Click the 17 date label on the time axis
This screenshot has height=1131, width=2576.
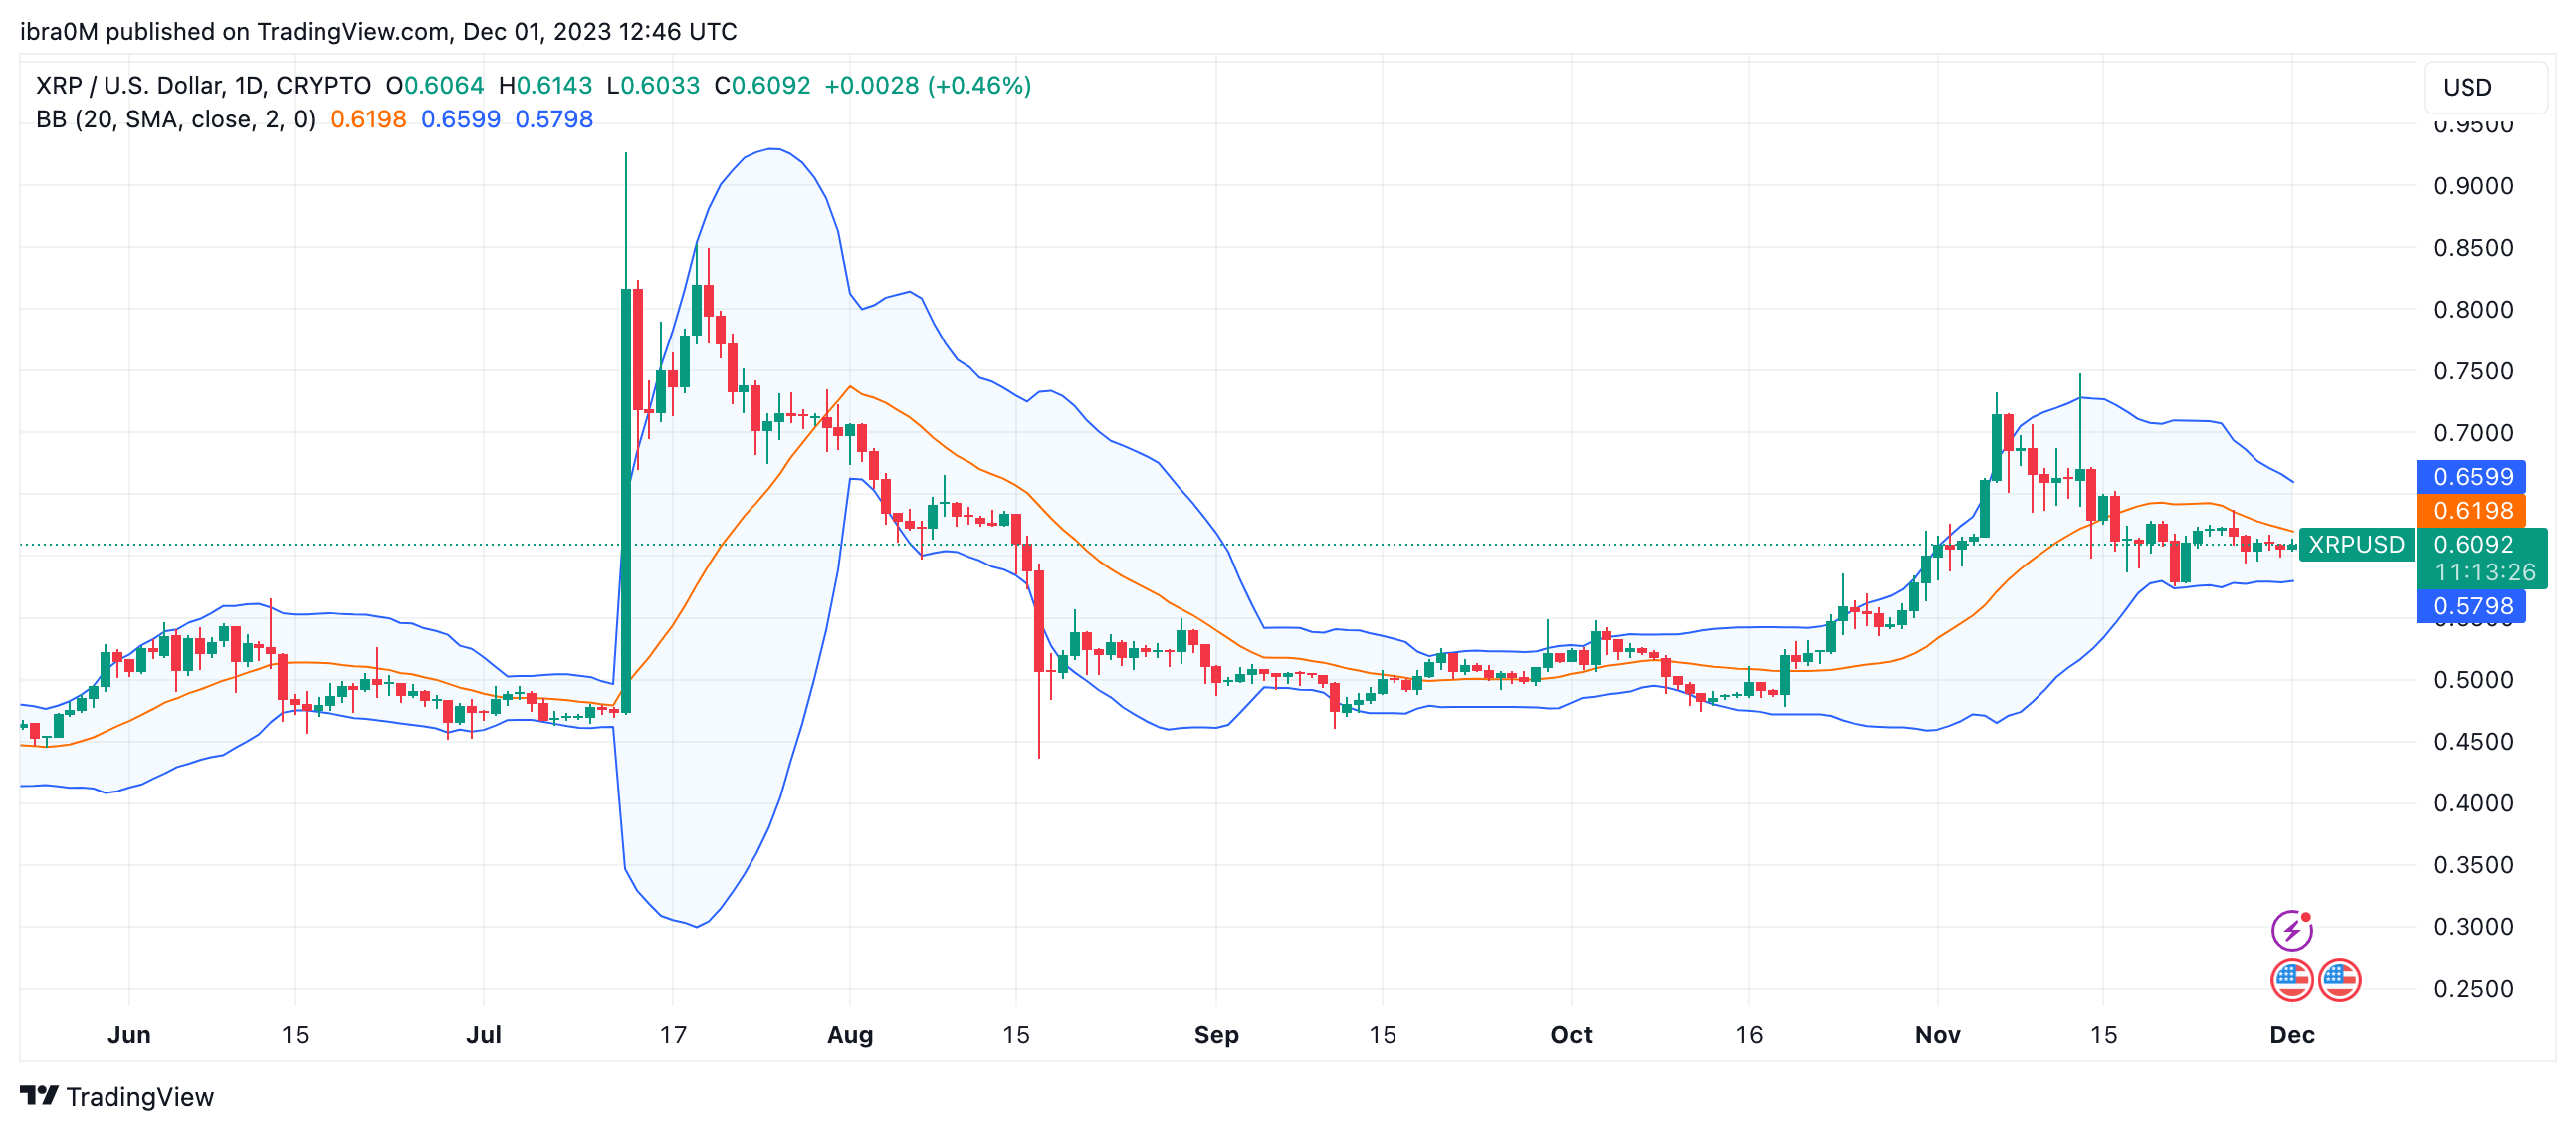[x=673, y=1035]
